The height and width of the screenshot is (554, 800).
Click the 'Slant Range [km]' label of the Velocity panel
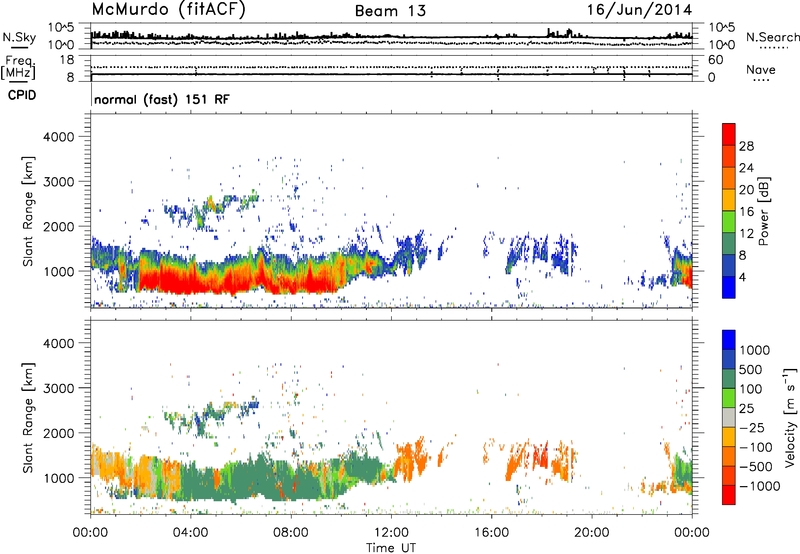click(28, 418)
